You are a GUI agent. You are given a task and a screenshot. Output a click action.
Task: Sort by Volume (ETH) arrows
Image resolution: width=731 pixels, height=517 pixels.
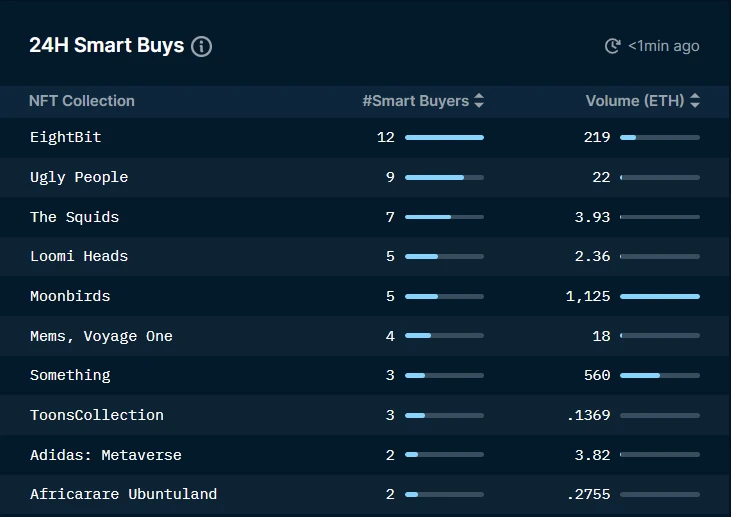pyautogui.click(x=695, y=101)
